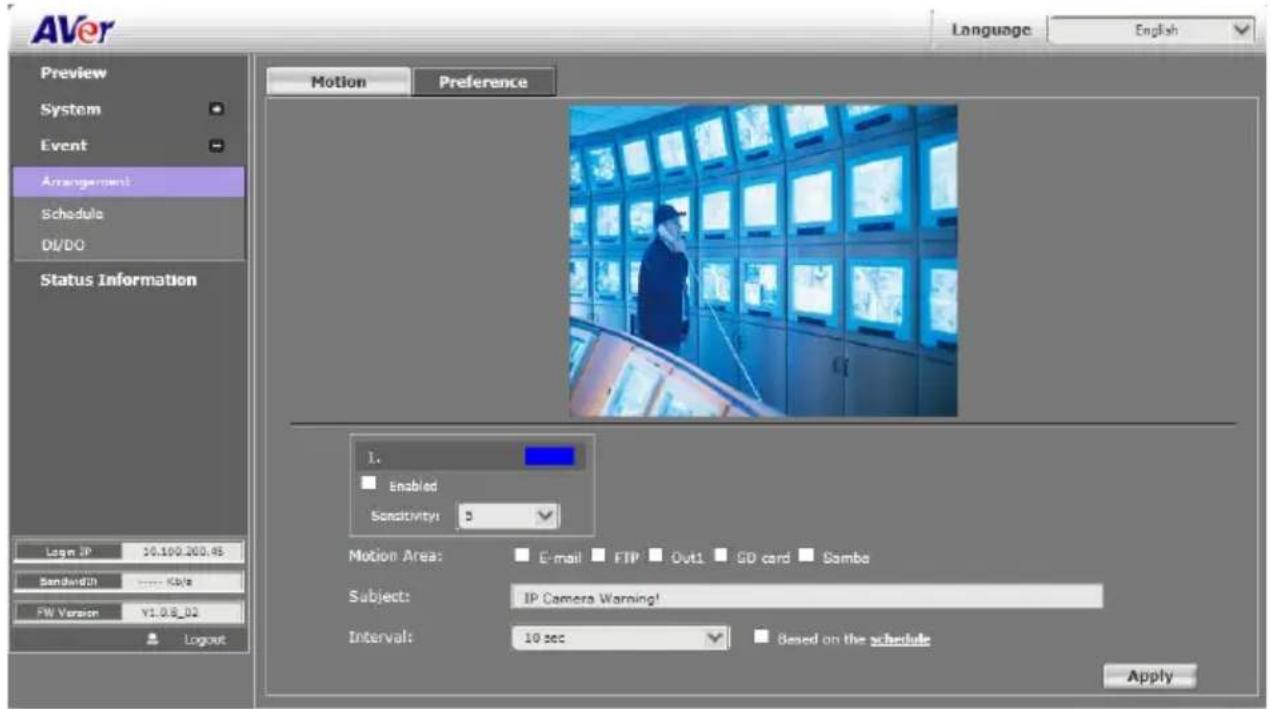
Task: Click the Subject input field
Action: pyautogui.click(x=806, y=597)
